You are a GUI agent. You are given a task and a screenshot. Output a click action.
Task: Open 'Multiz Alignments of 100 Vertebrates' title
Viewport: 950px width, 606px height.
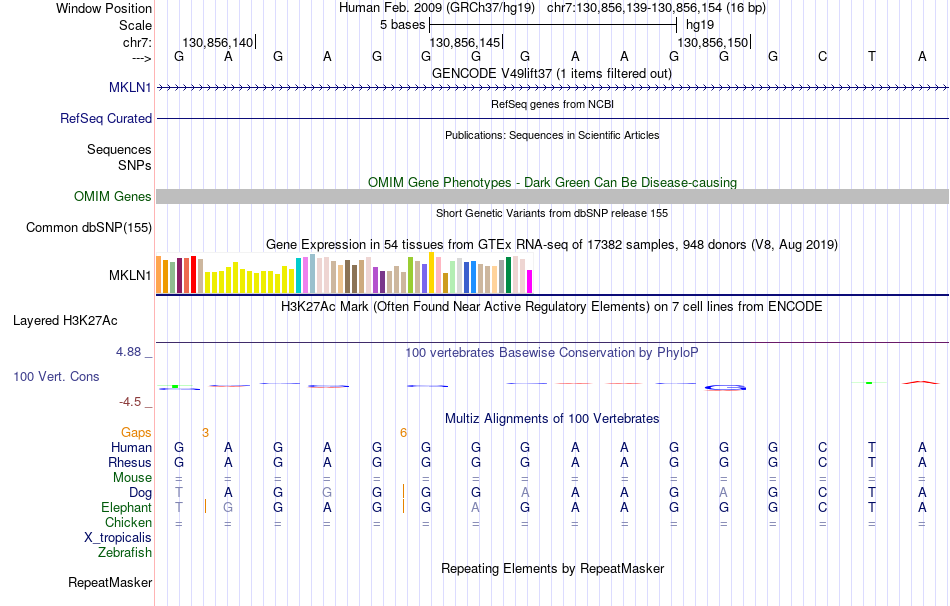click(552, 419)
